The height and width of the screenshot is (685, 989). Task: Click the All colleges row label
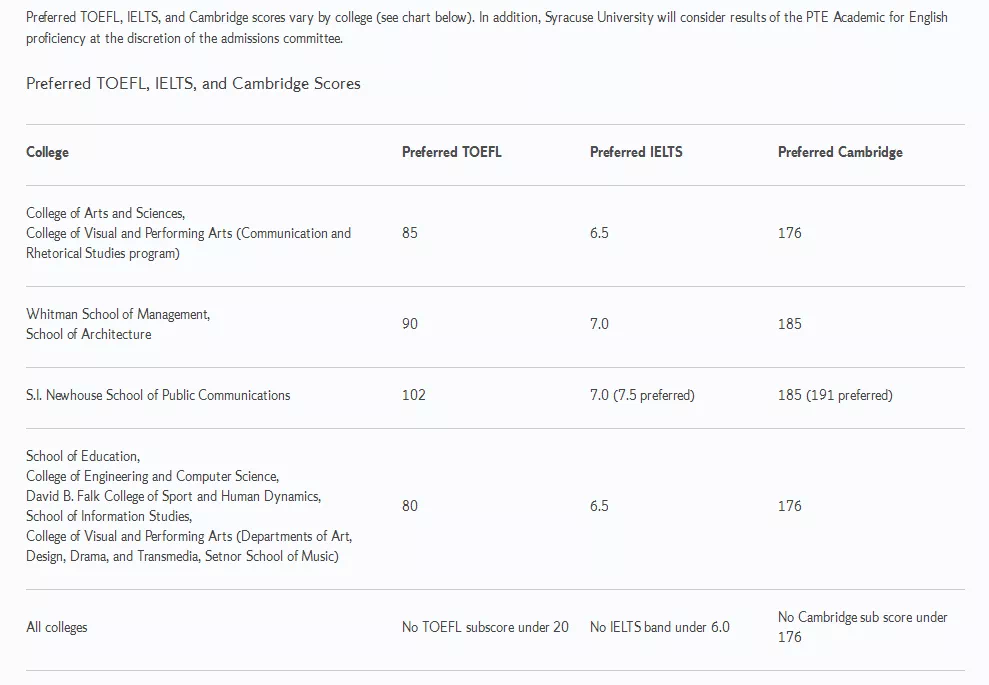click(57, 627)
